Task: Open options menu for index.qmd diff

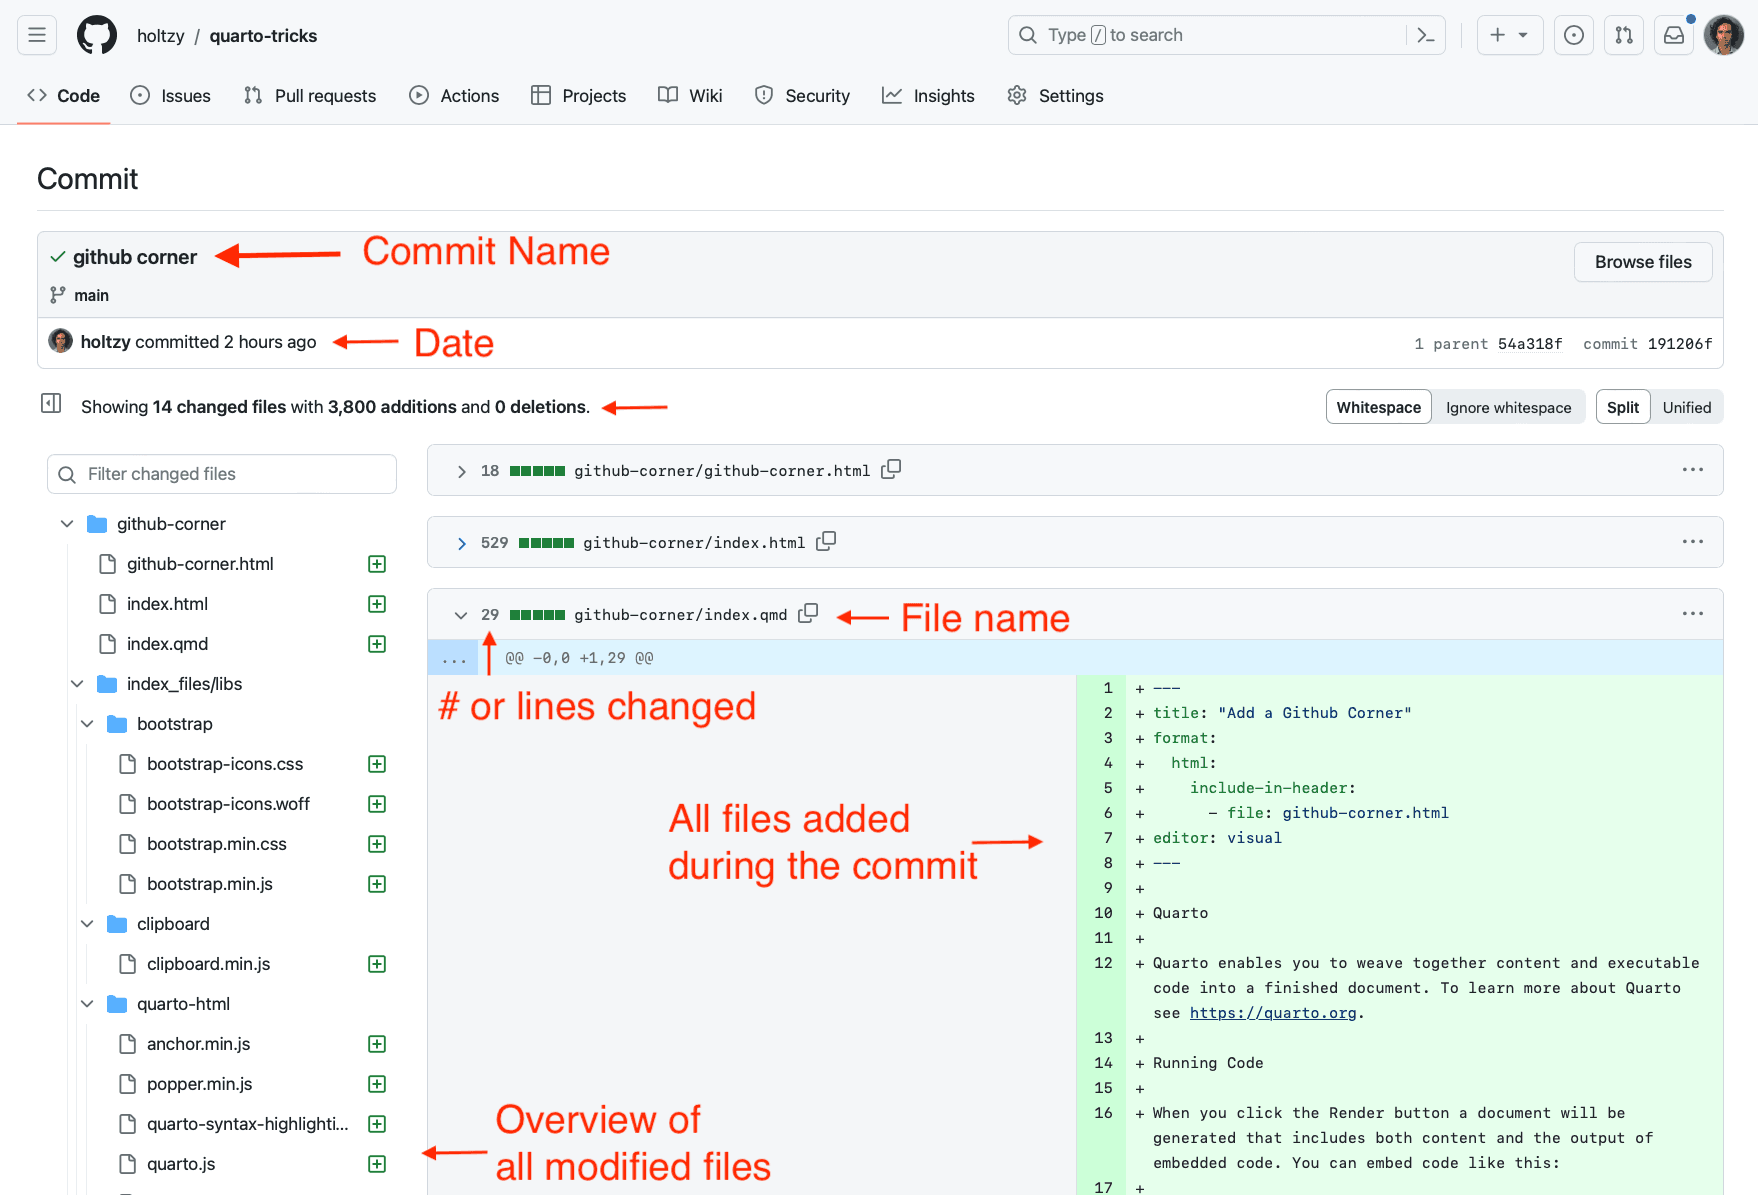Action: coord(1692,614)
